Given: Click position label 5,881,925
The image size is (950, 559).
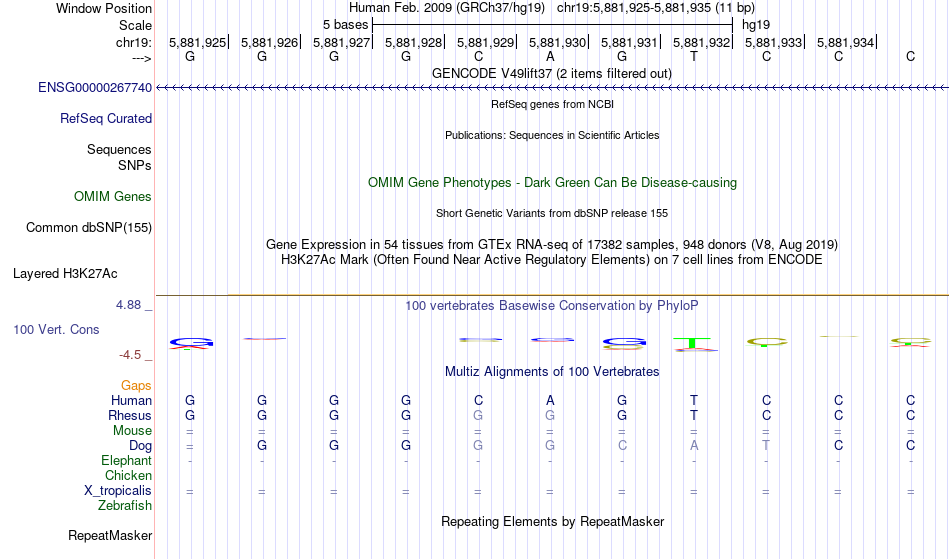Looking at the screenshot, I should (198, 42).
